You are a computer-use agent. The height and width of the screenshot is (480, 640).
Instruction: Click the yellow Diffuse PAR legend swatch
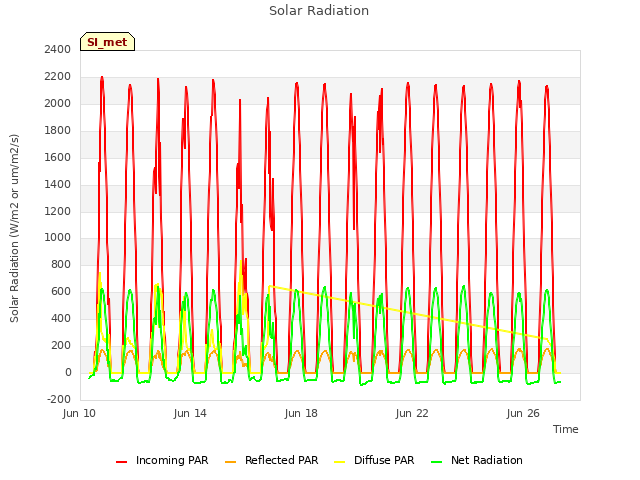coord(340,462)
